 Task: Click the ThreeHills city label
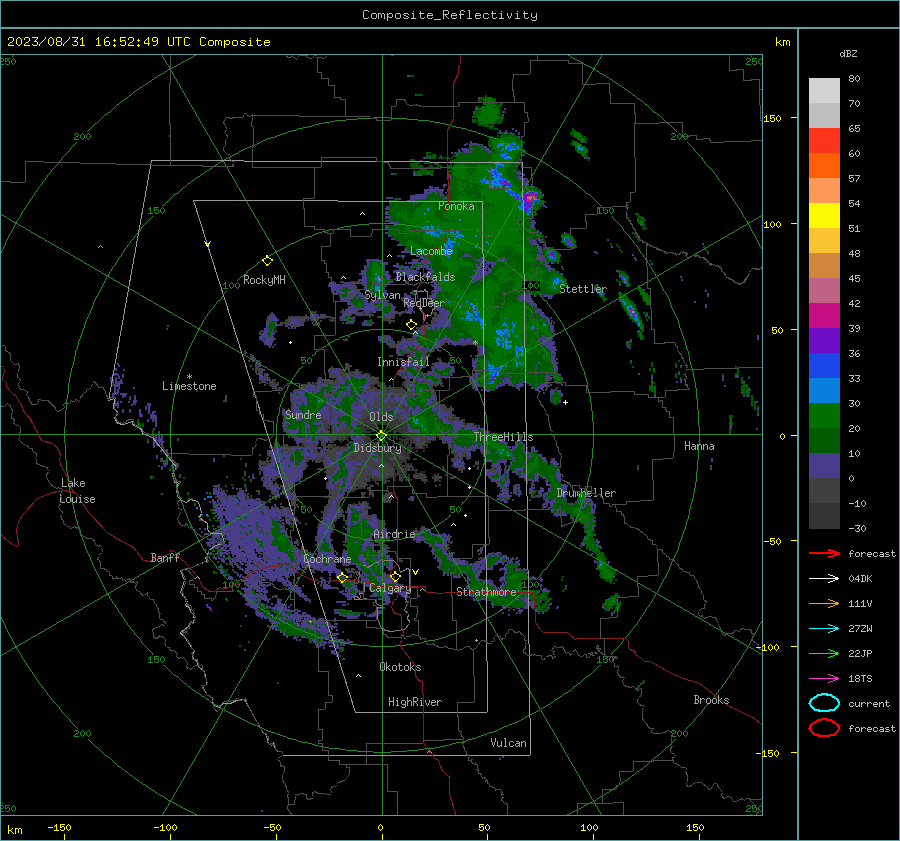(x=503, y=437)
